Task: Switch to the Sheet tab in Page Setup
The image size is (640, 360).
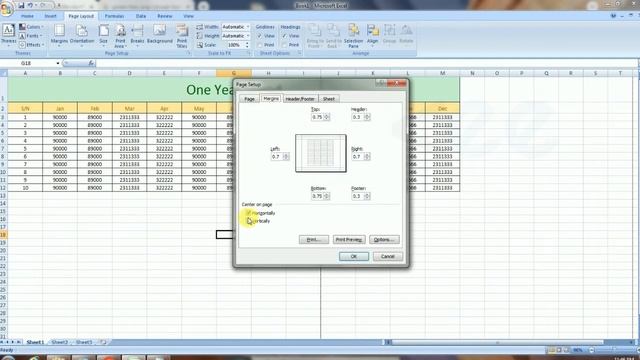Action: (x=329, y=99)
